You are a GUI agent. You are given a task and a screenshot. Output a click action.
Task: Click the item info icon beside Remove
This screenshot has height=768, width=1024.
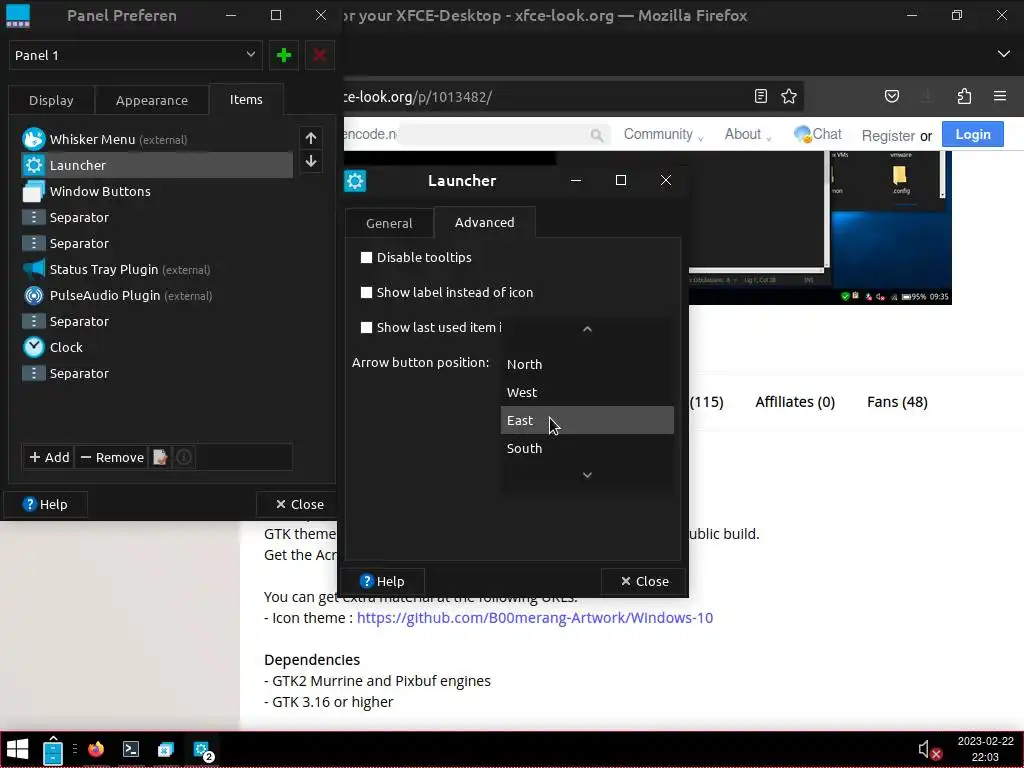(x=184, y=457)
